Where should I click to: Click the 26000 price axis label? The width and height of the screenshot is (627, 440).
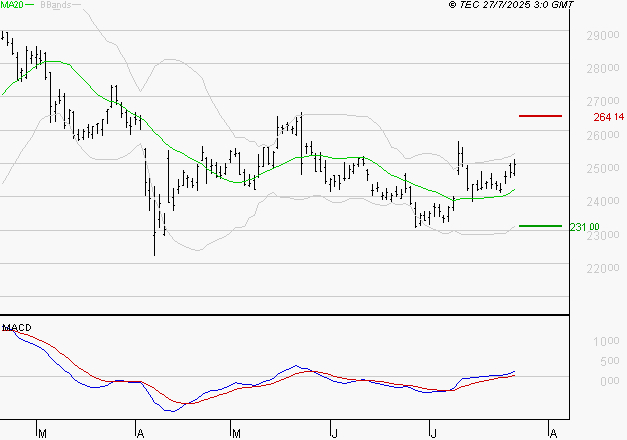[x=603, y=136]
